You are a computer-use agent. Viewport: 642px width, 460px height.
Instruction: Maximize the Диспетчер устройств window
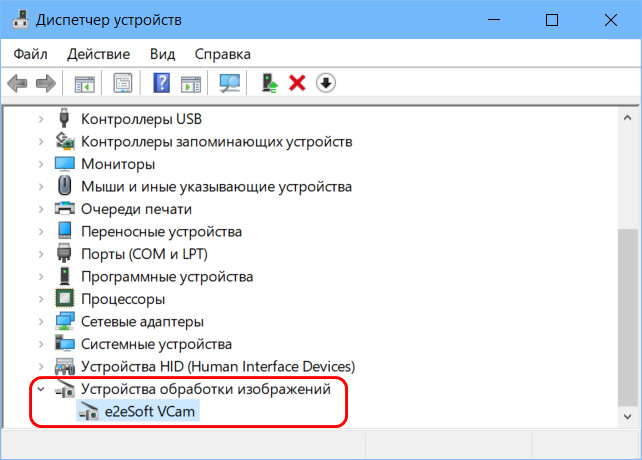pos(552,20)
